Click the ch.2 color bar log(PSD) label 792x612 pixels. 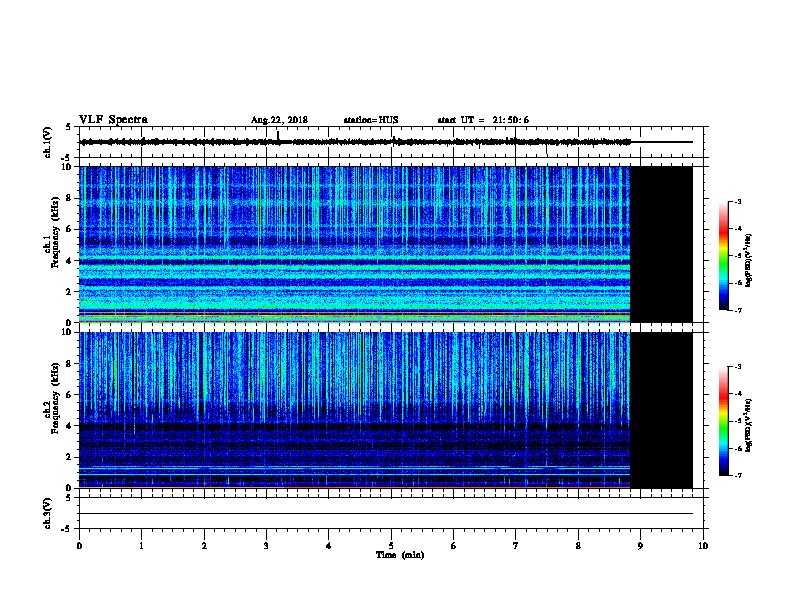click(748, 425)
